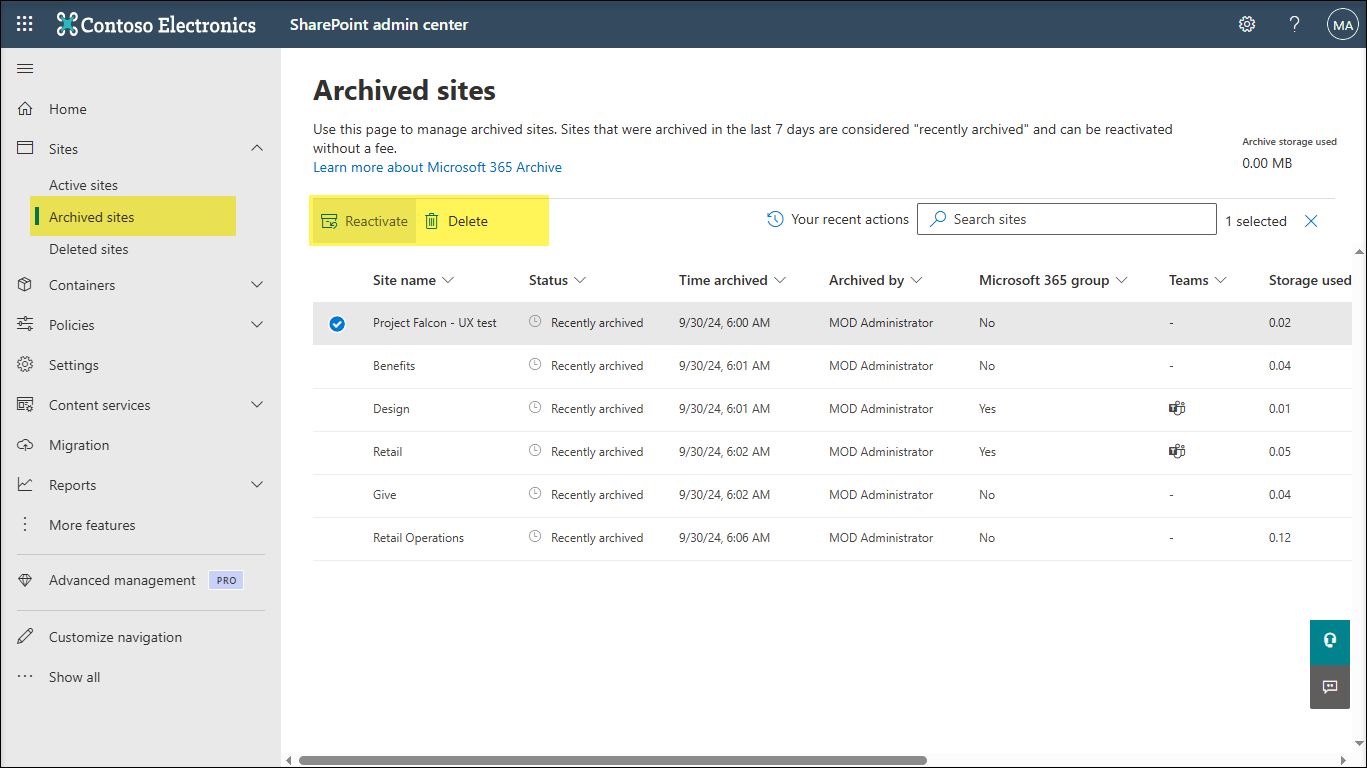Click the Reactivate button
1367x768 pixels.
point(364,221)
